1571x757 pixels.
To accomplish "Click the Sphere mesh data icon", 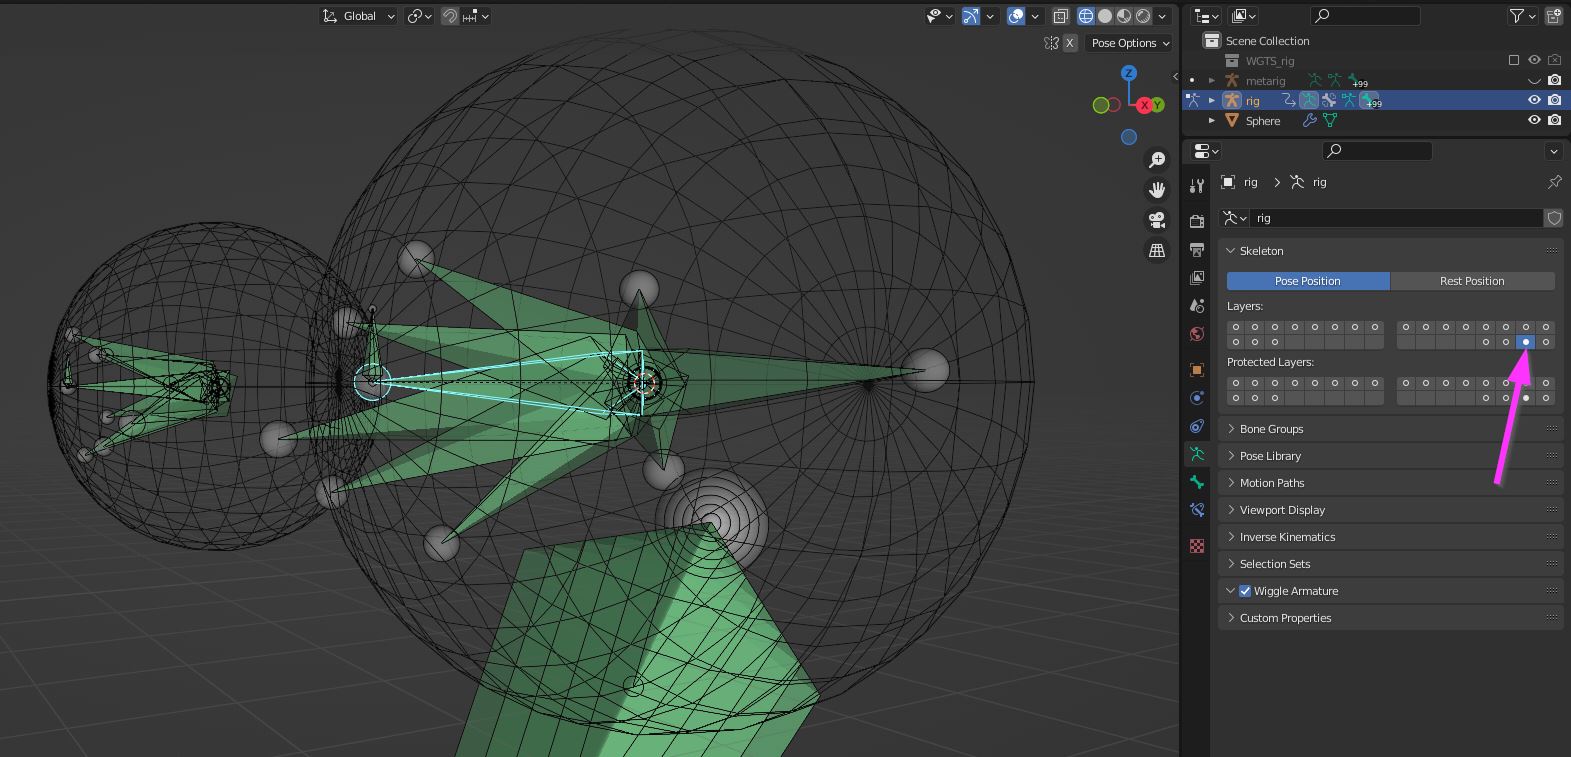I will [1330, 121].
